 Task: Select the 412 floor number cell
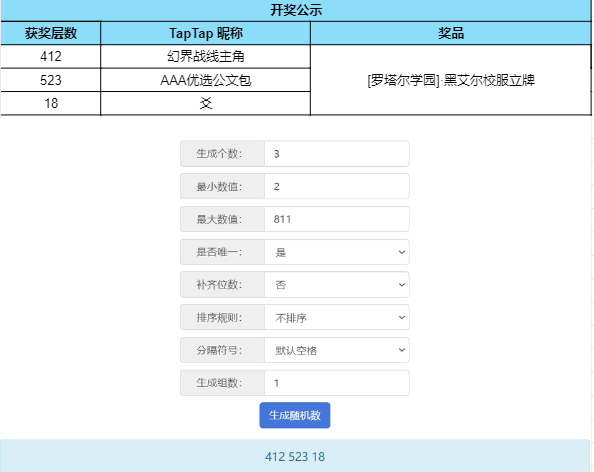click(x=51, y=56)
